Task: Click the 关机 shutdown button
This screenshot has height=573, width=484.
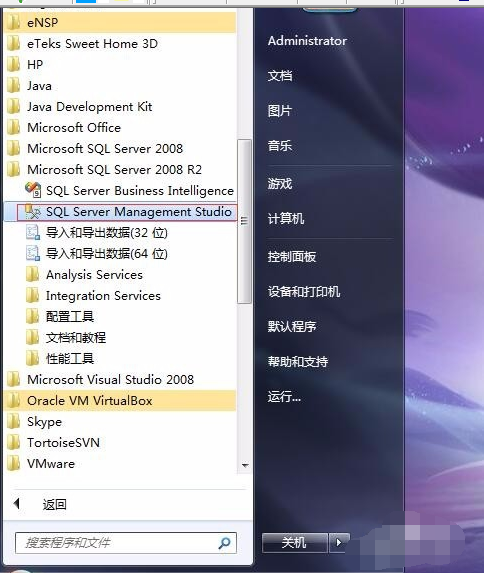Action: click(x=295, y=542)
